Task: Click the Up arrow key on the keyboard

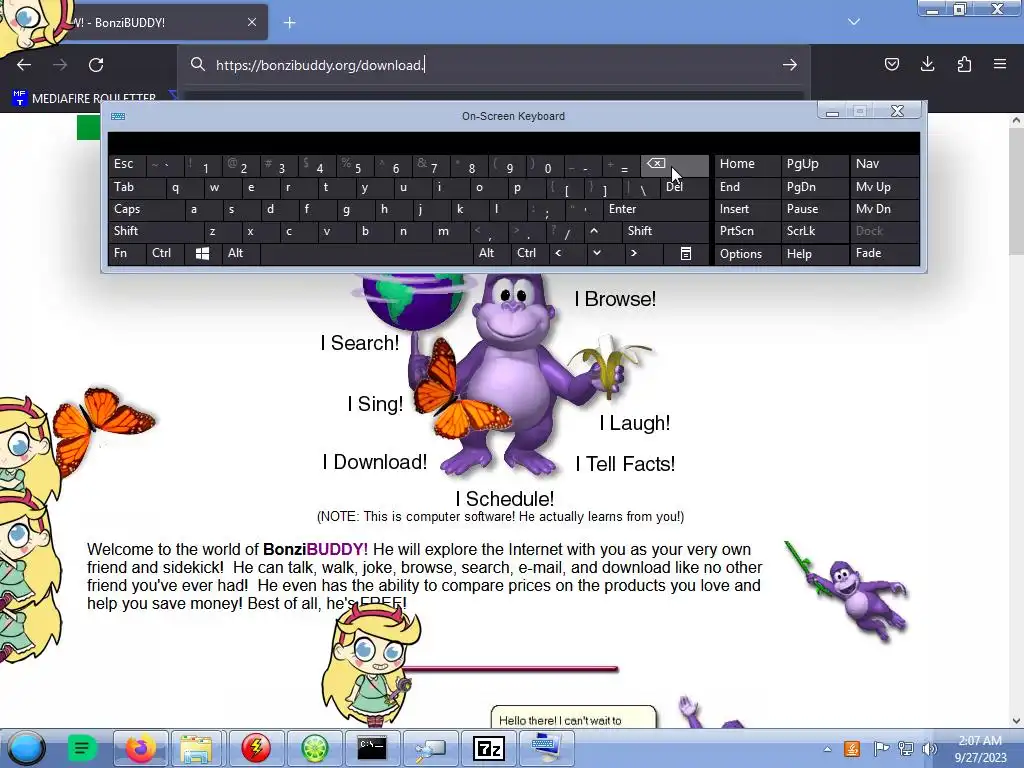Action: [594, 231]
